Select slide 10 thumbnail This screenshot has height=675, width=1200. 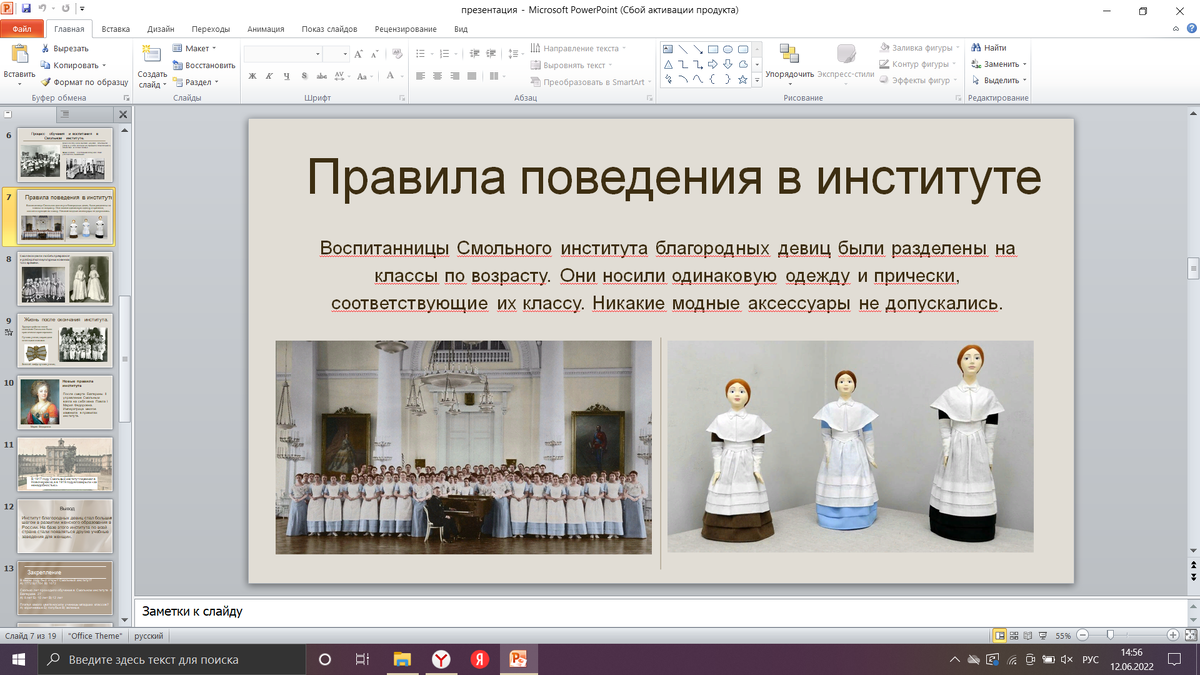point(66,403)
